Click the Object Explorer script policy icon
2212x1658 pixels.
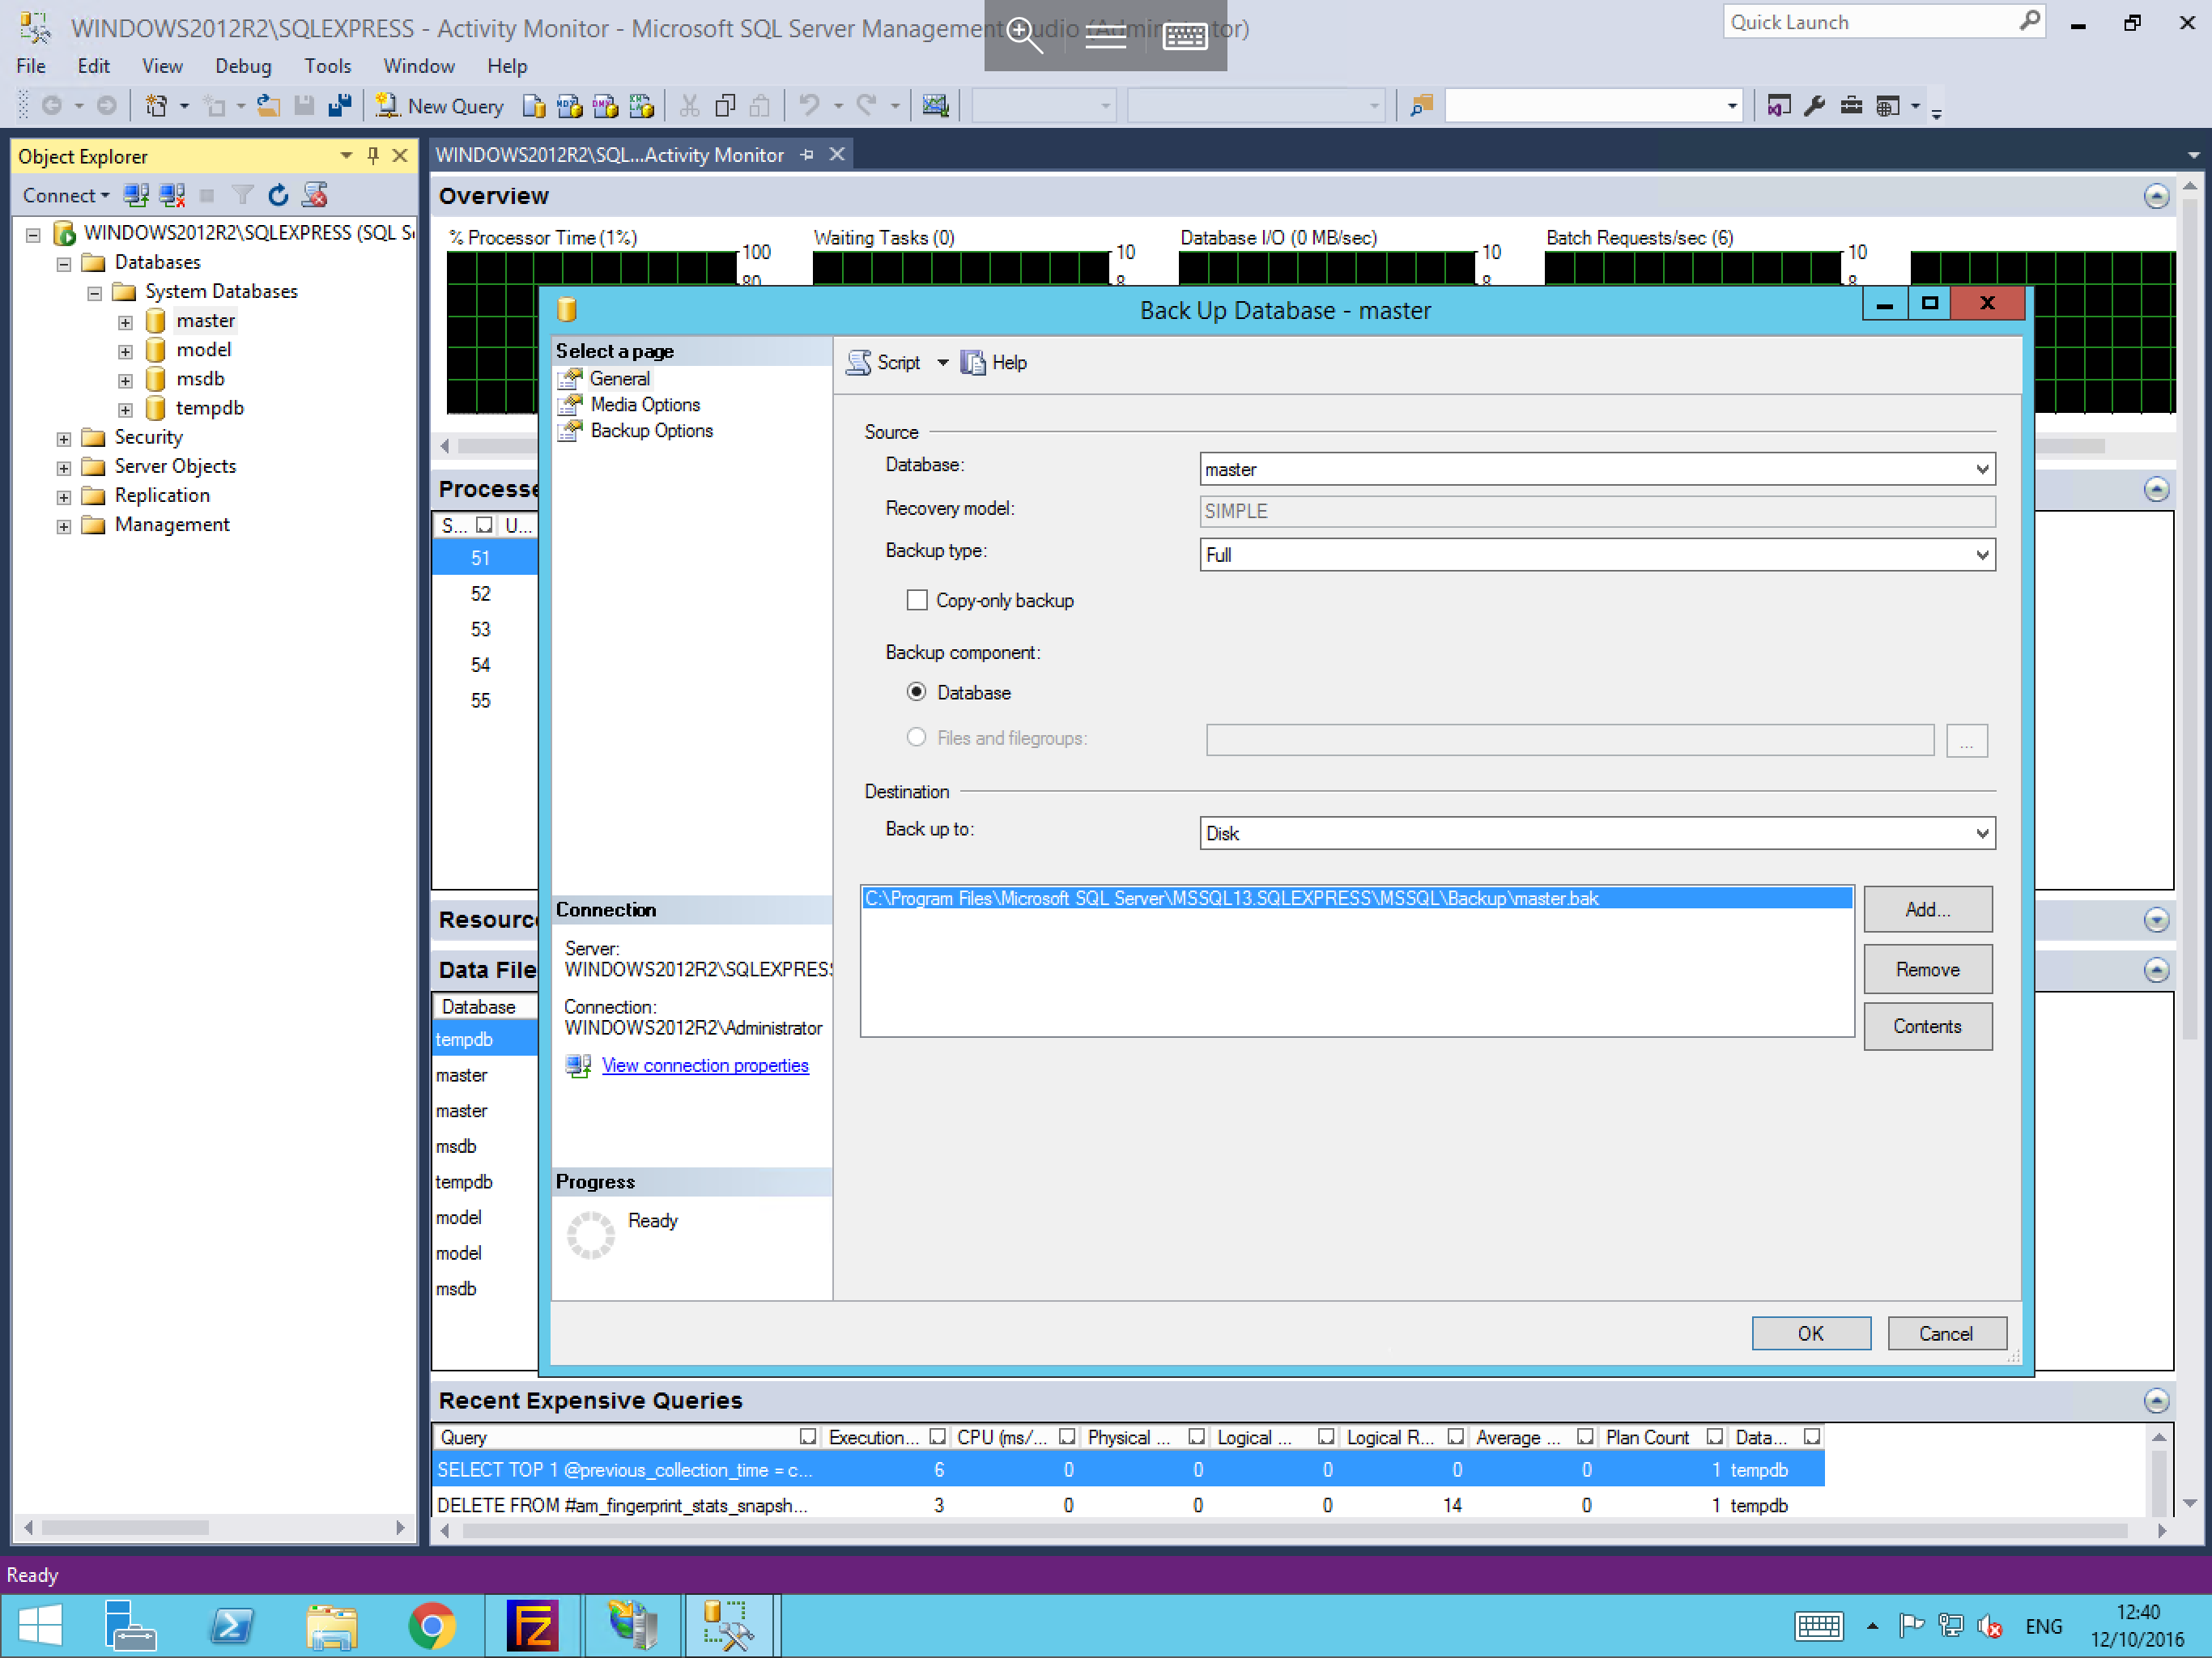[x=315, y=195]
